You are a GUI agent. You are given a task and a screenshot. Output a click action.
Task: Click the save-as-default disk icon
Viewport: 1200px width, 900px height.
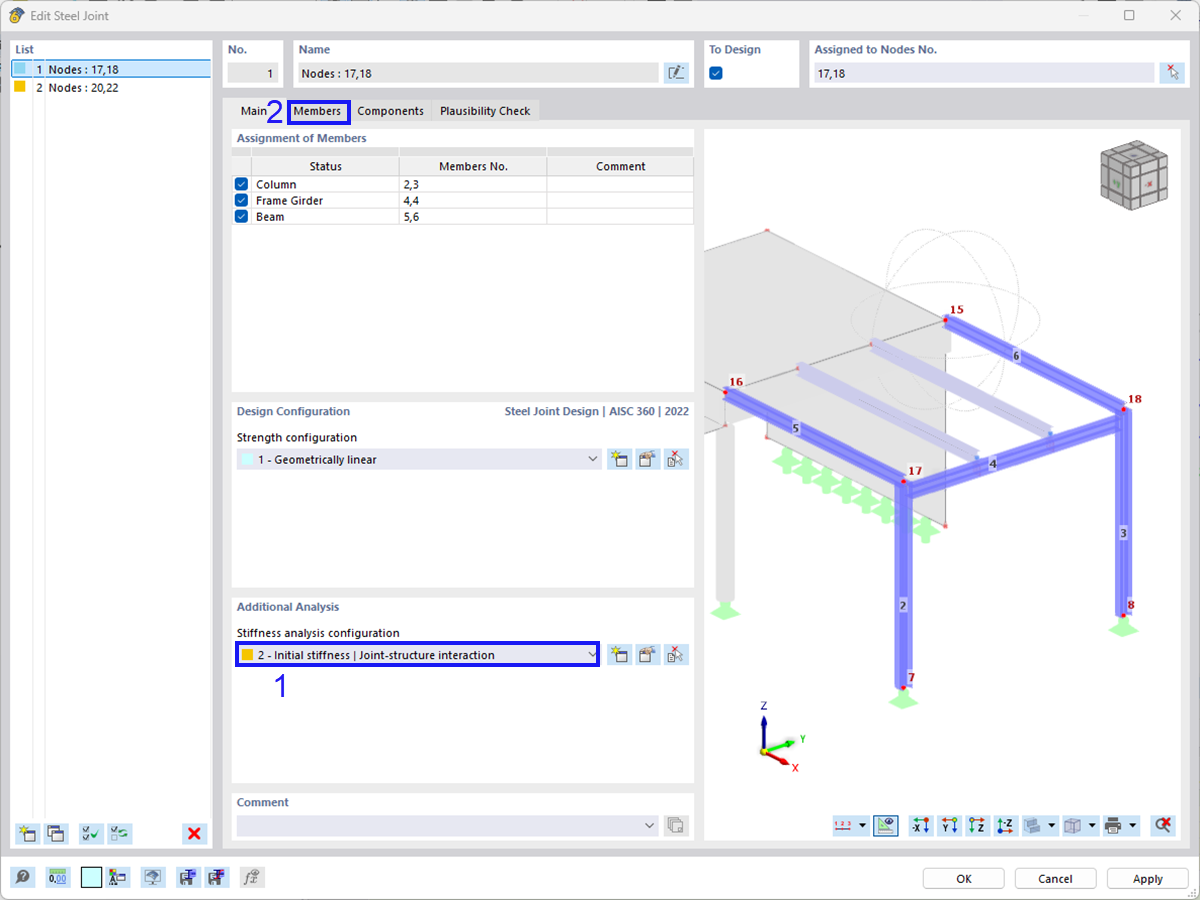coord(187,877)
